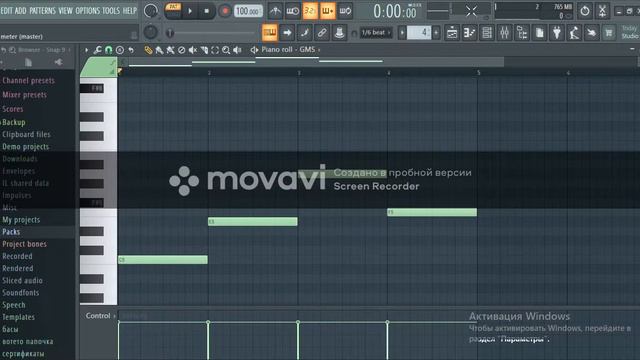Choose the Select marquee tool

[x=215, y=50]
